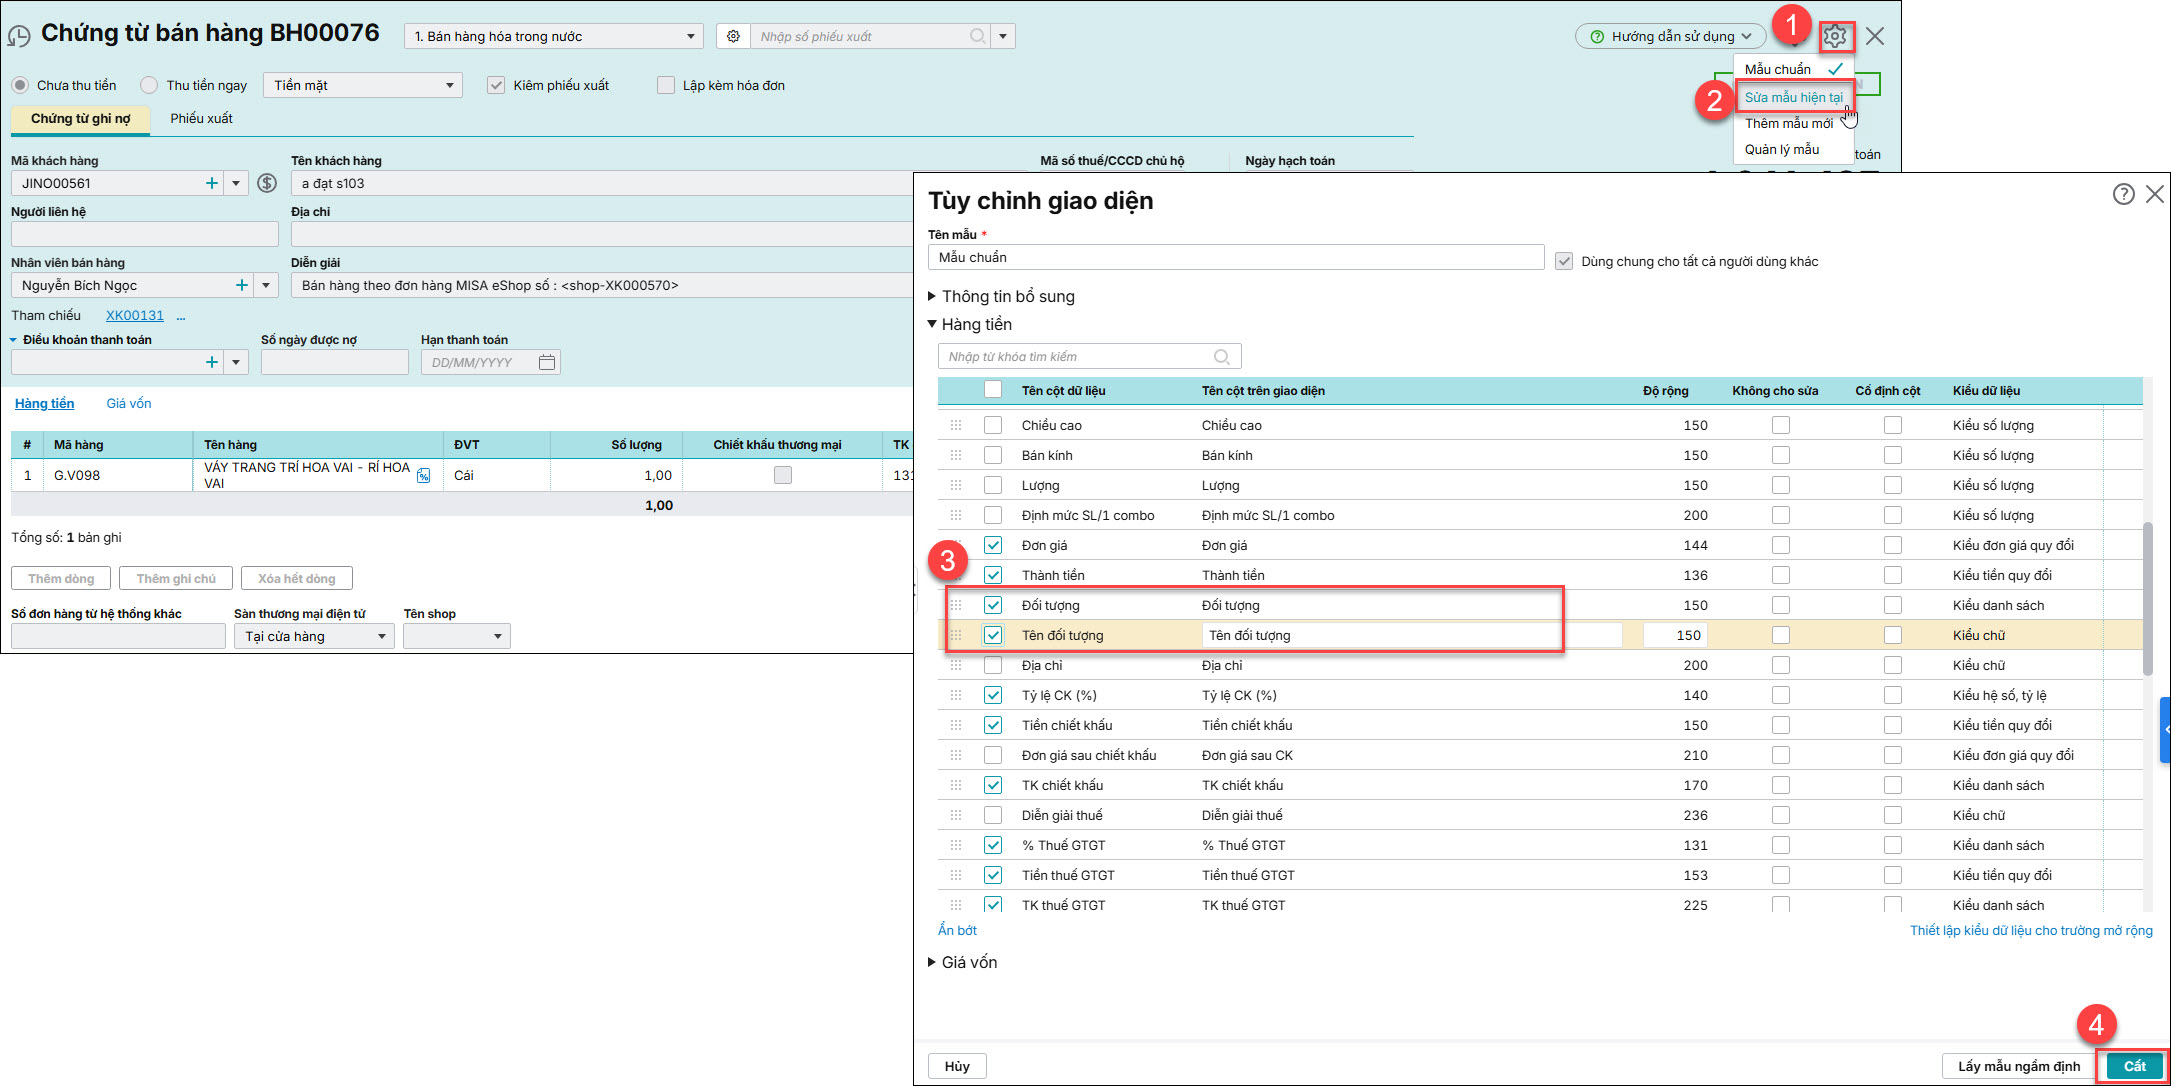Enable the Địa chỉ column checkbox

coord(993,665)
